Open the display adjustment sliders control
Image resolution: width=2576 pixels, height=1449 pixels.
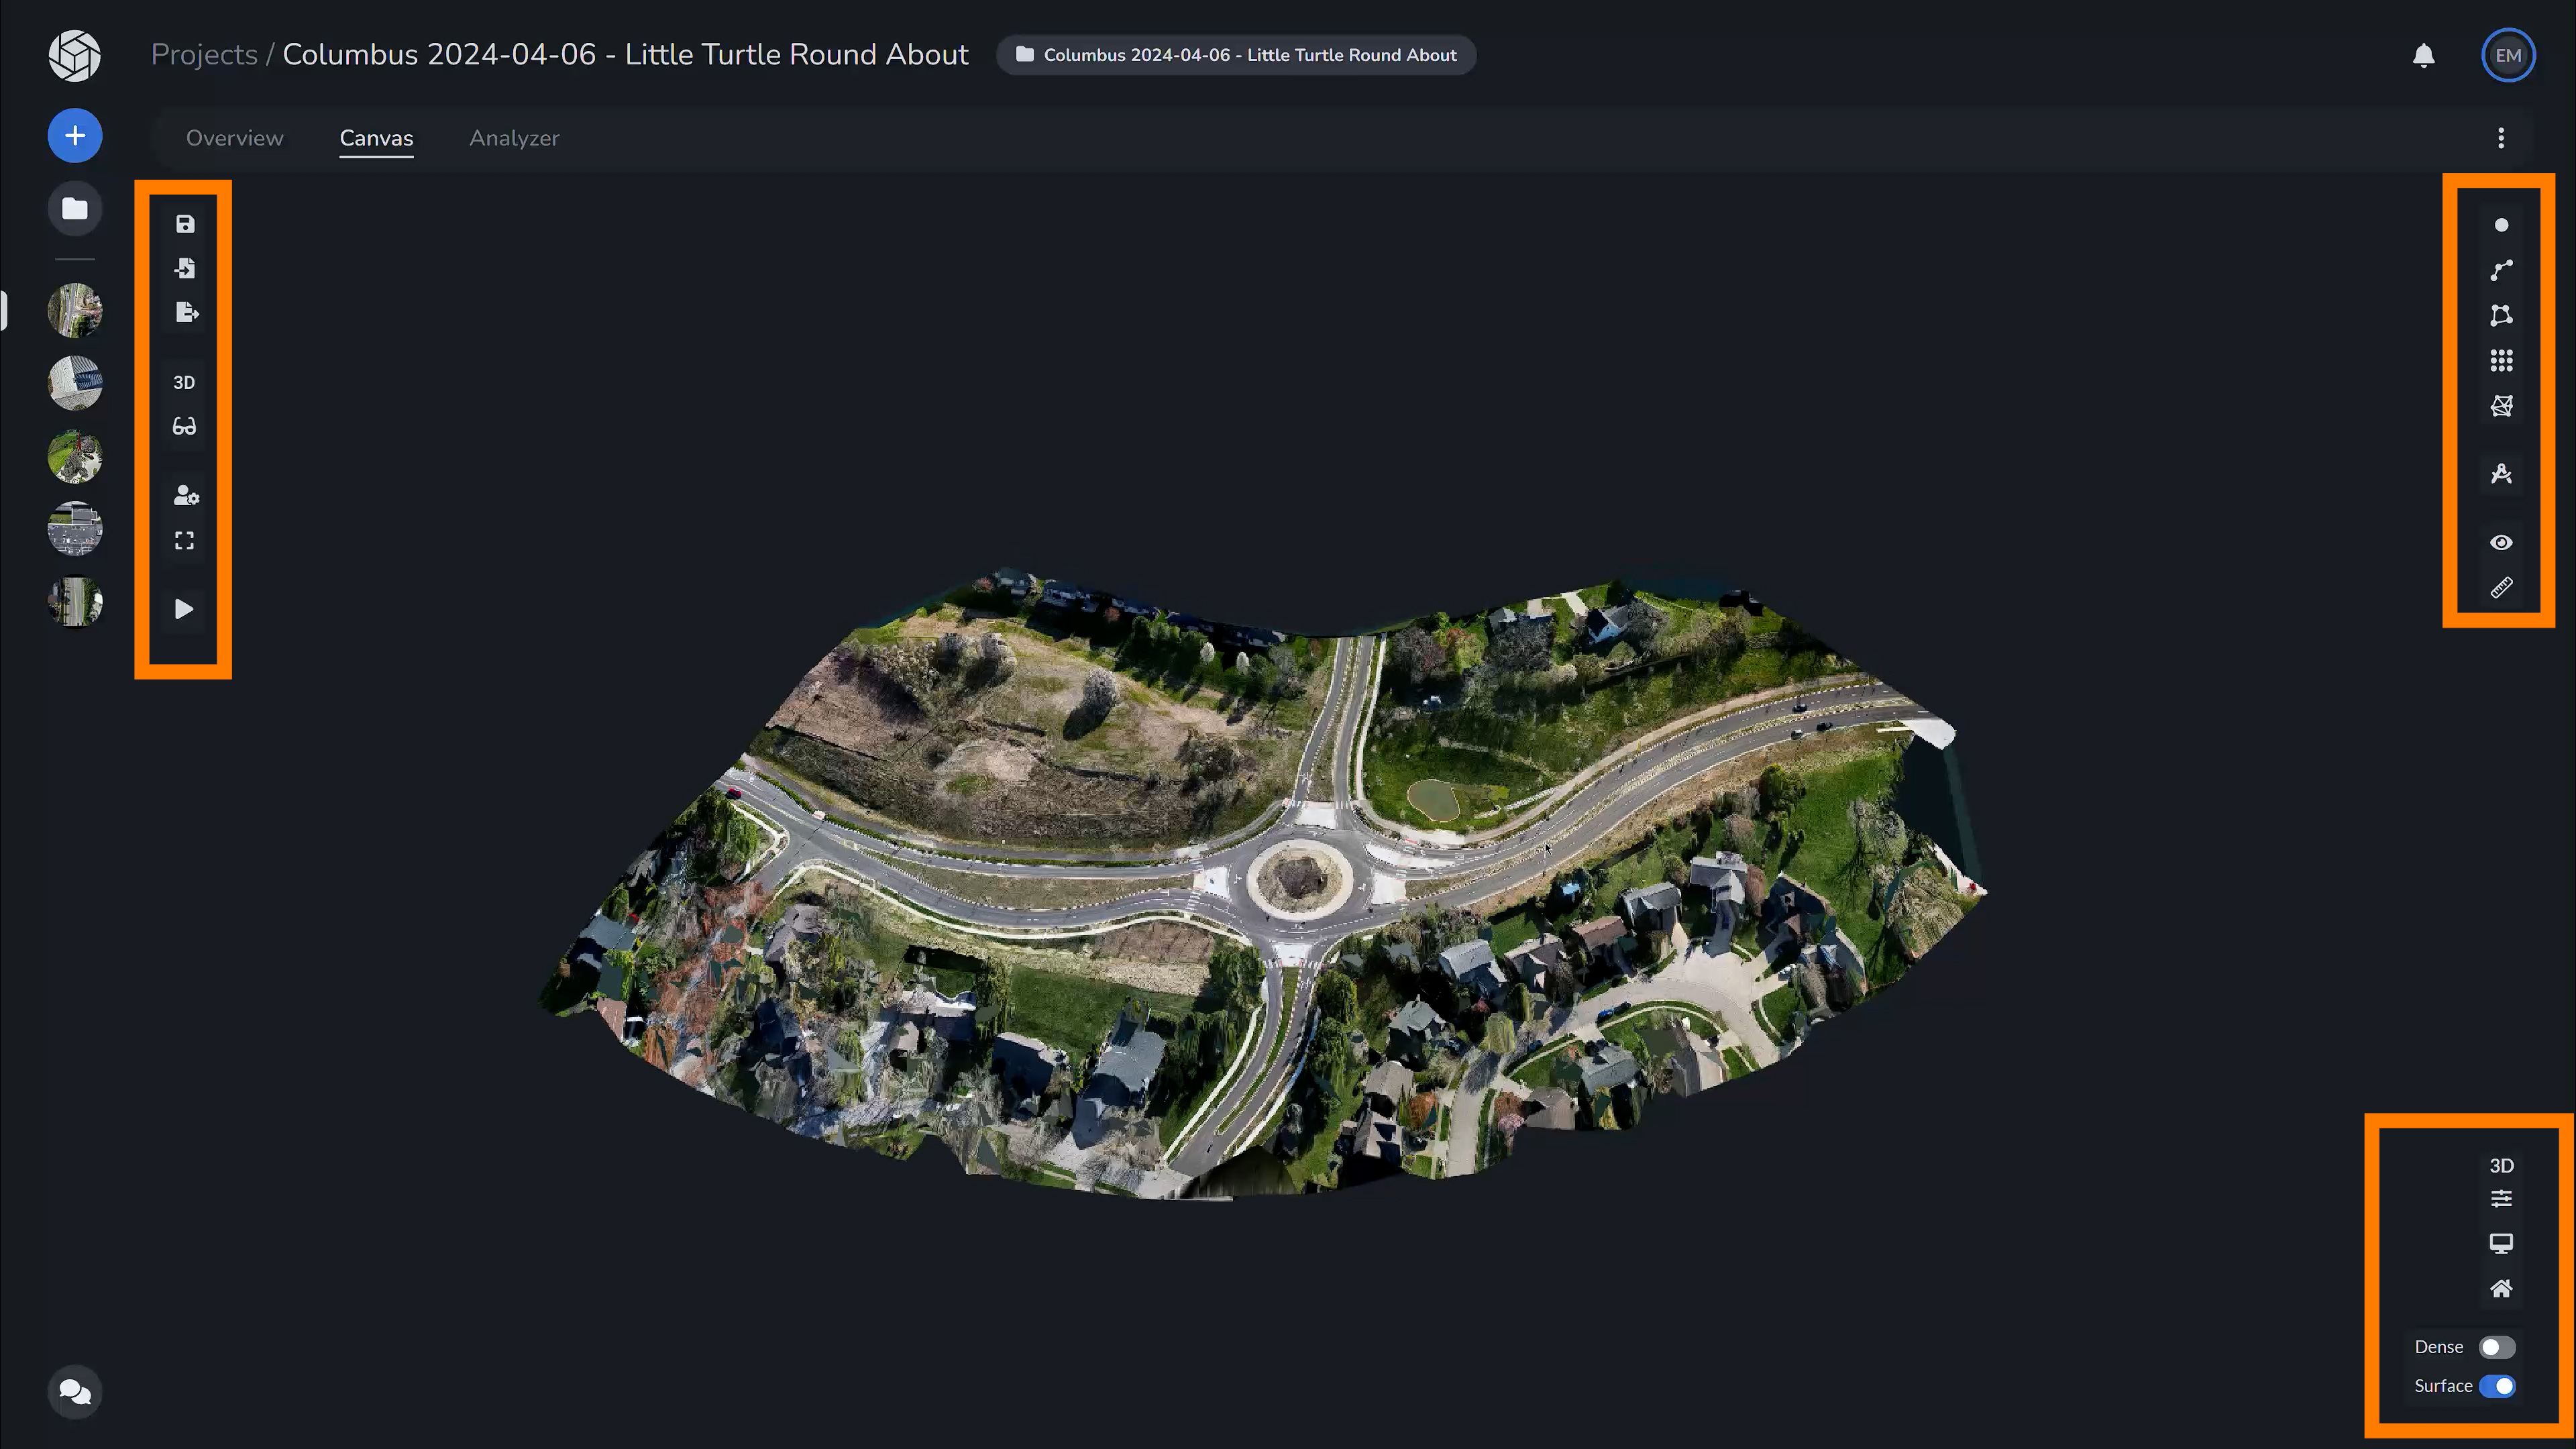[x=2503, y=1198]
